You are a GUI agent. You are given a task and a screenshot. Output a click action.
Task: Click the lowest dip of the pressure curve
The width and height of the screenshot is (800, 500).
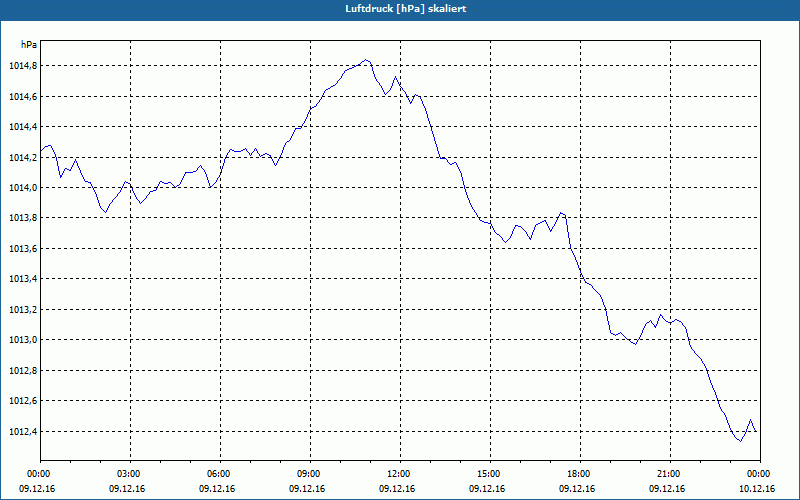[740, 441]
